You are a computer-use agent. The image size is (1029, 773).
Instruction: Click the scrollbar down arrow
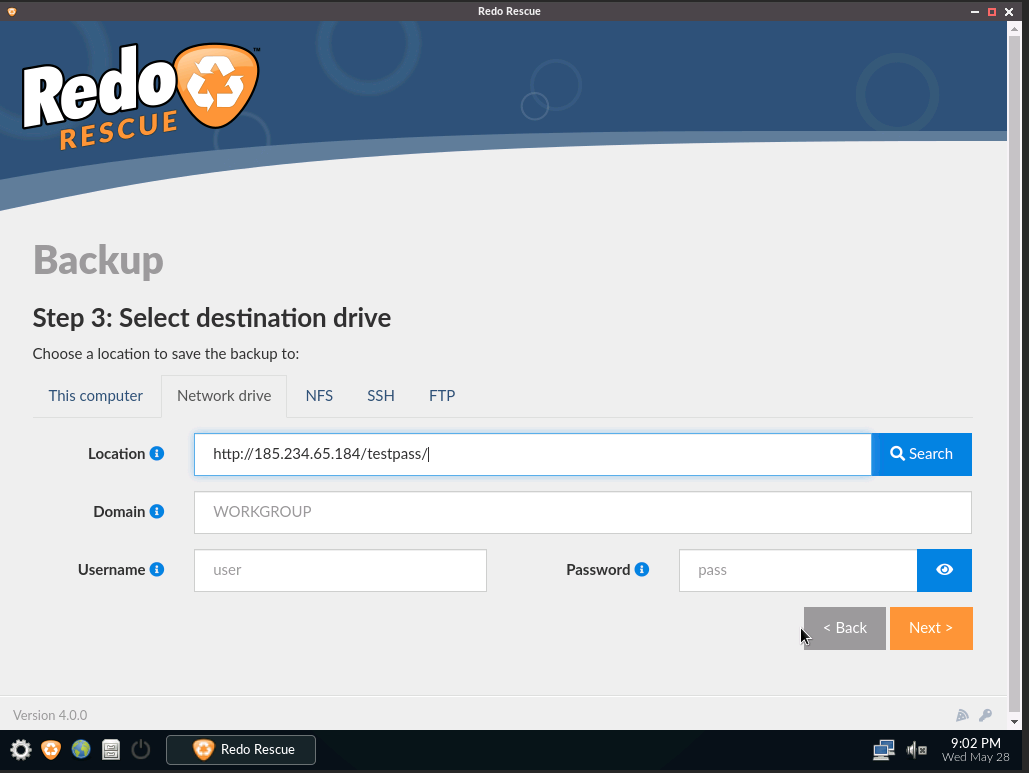pos(1015,722)
